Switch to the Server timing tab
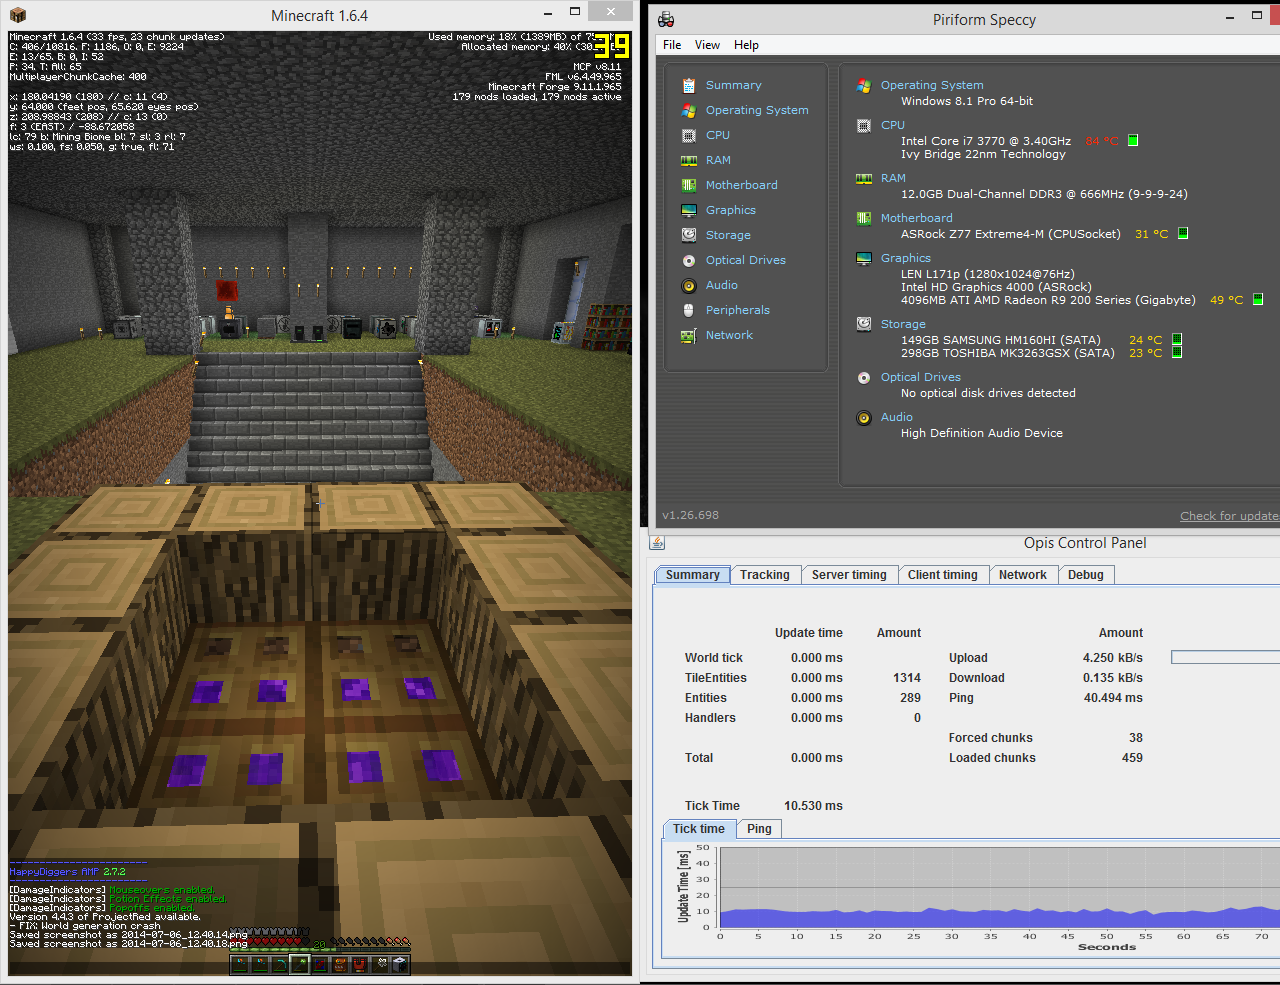Viewport: 1280px width, 985px height. coord(849,575)
